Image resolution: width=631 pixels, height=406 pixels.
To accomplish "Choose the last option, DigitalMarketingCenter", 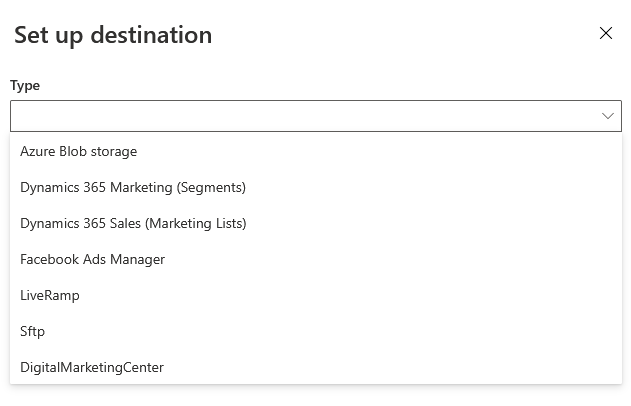I will click(x=92, y=367).
